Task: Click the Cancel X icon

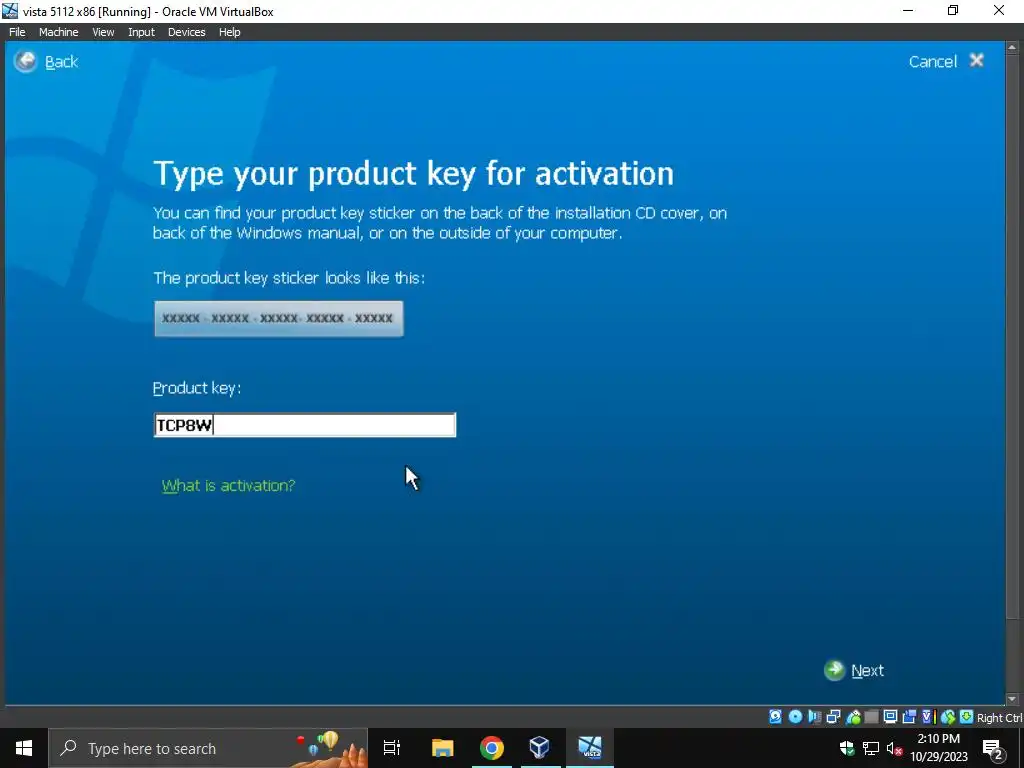Action: click(976, 61)
